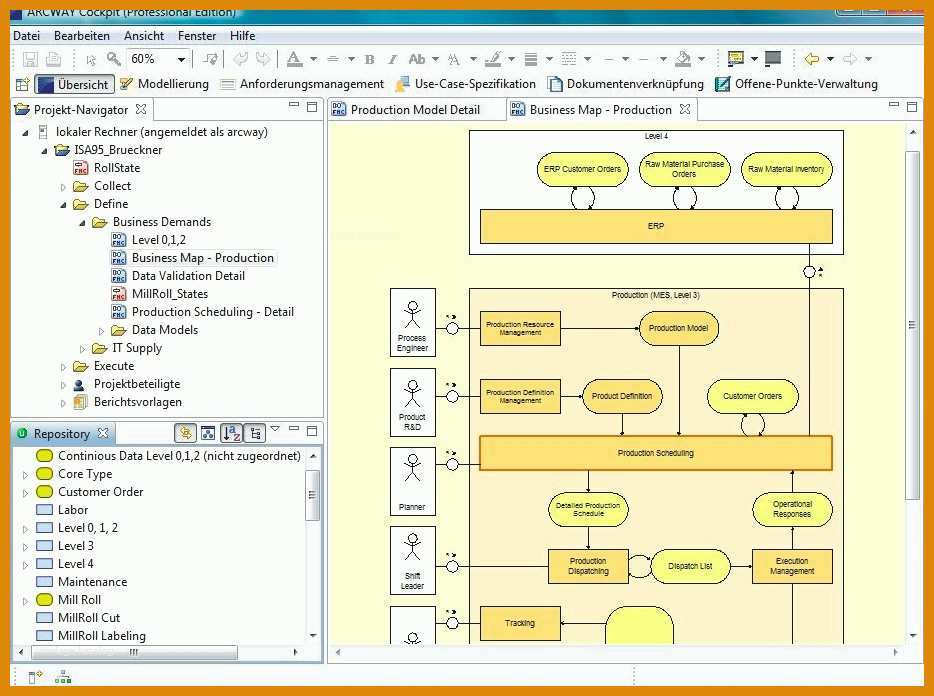Image resolution: width=934 pixels, height=696 pixels.
Task: Toggle alphabetical sorting in Repository
Action: (231, 433)
